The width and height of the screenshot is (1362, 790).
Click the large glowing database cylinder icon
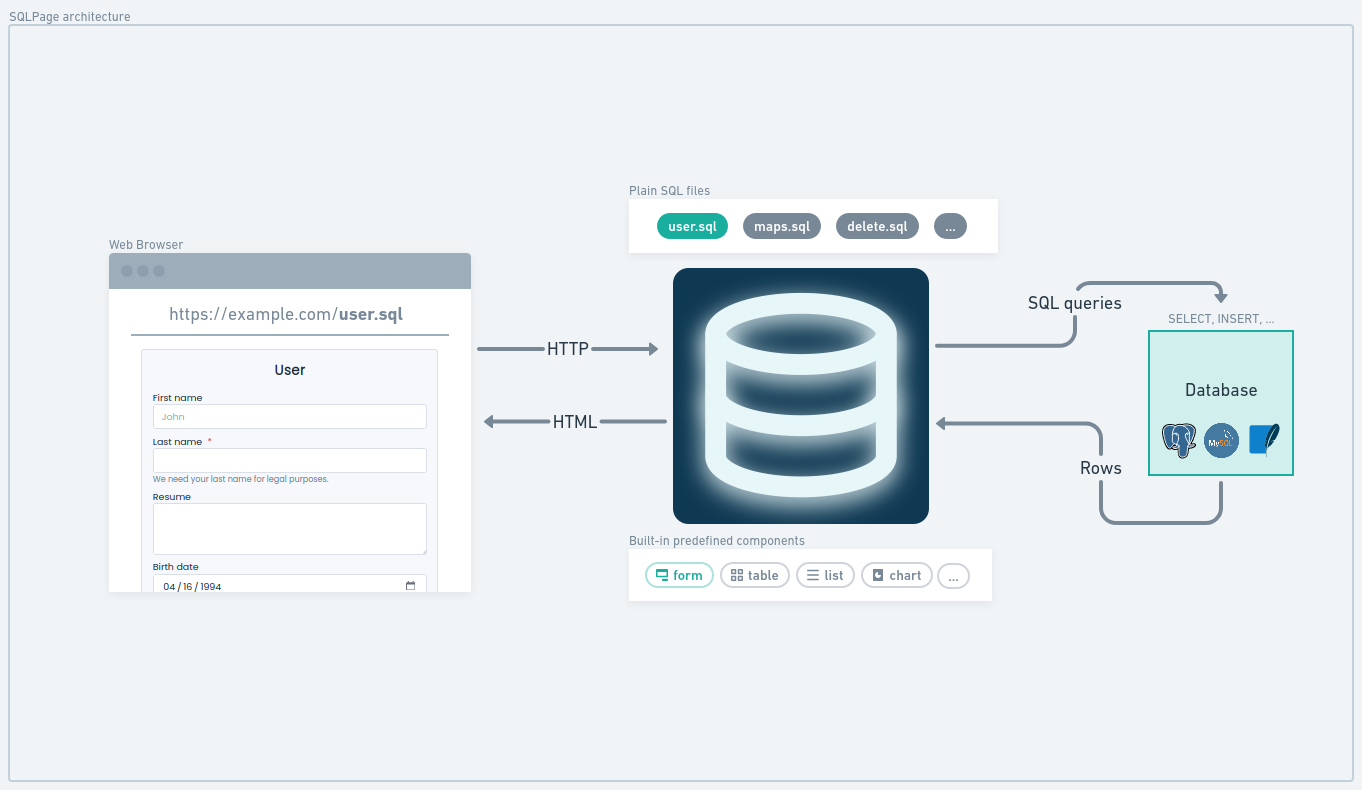[x=801, y=396]
